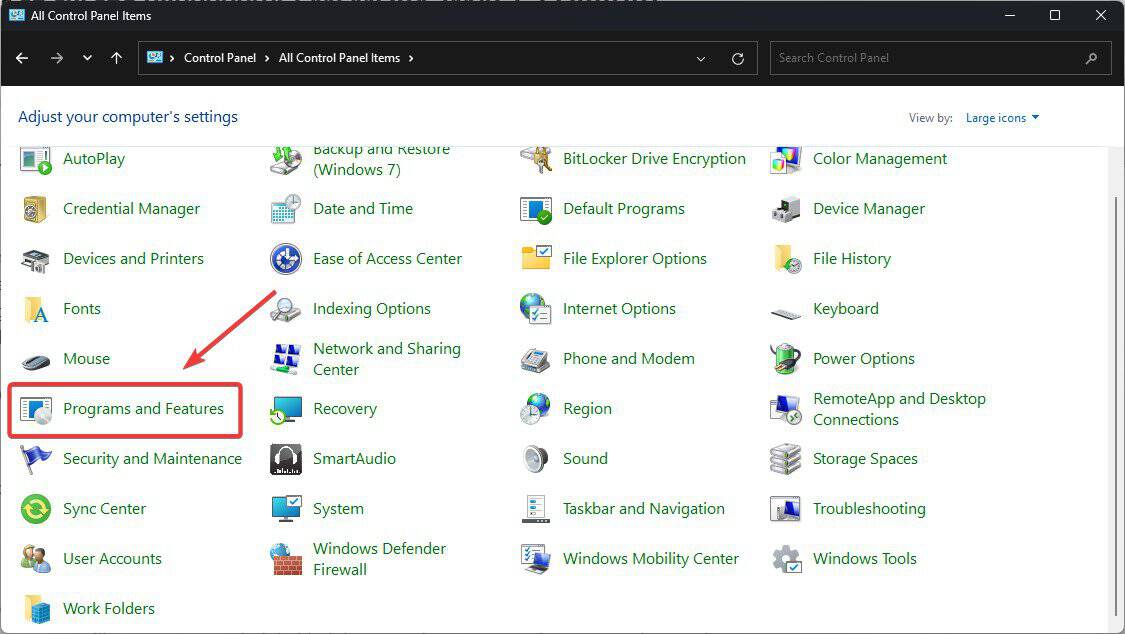Click the Fonts folder icon
The height and width of the screenshot is (634, 1125).
tap(35, 310)
